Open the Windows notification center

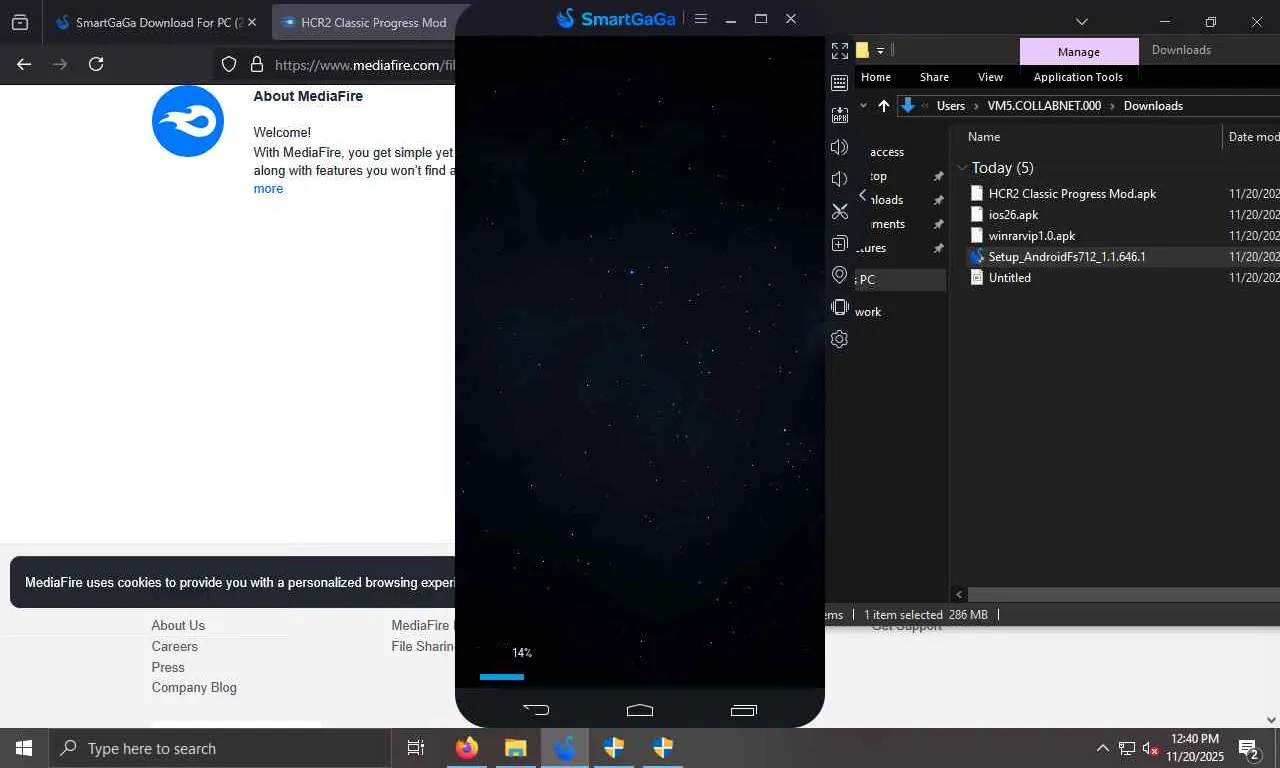(1249, 748)
